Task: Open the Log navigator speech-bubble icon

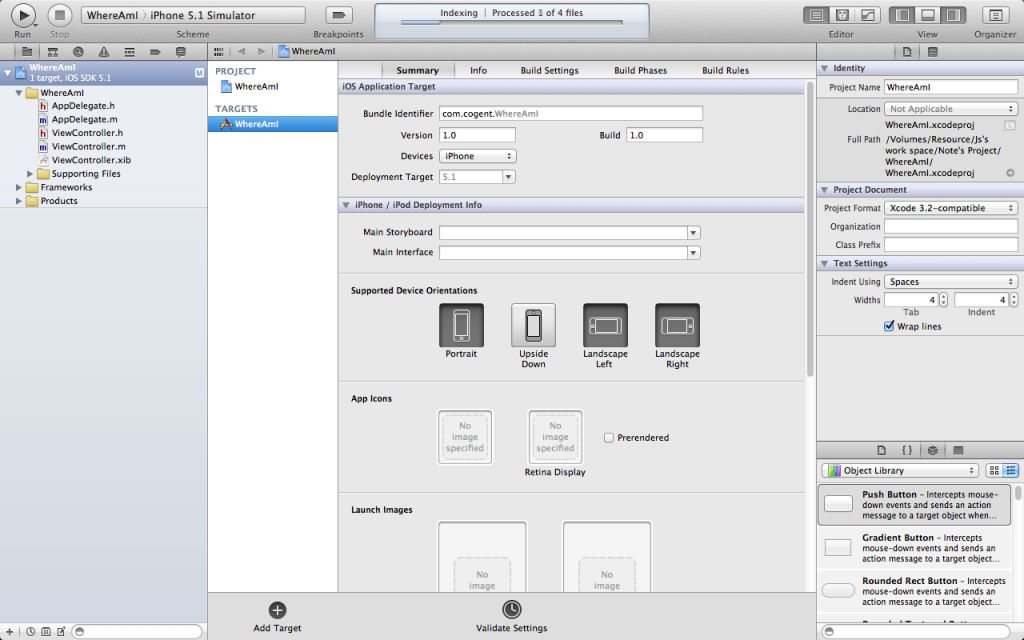Action: point(181,52)
